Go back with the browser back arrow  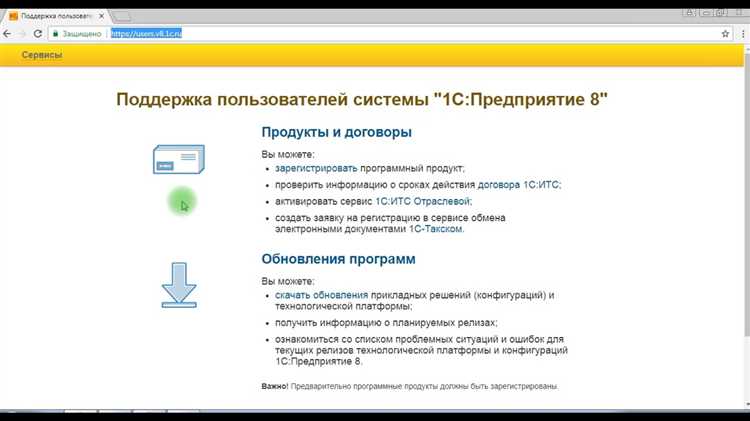[7, 33]
